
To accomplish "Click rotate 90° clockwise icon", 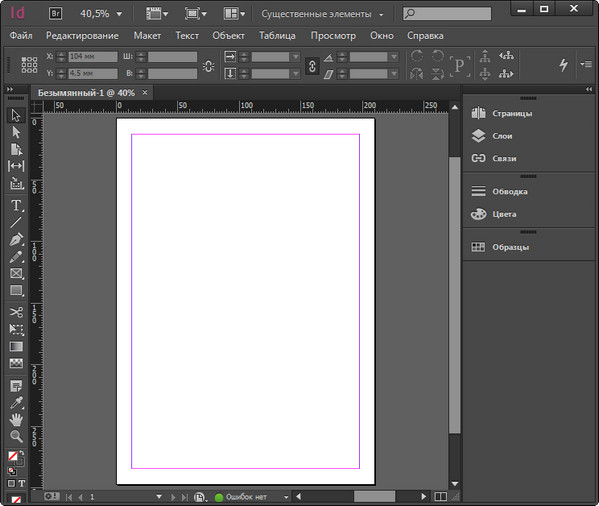I will tap(417, 56).
